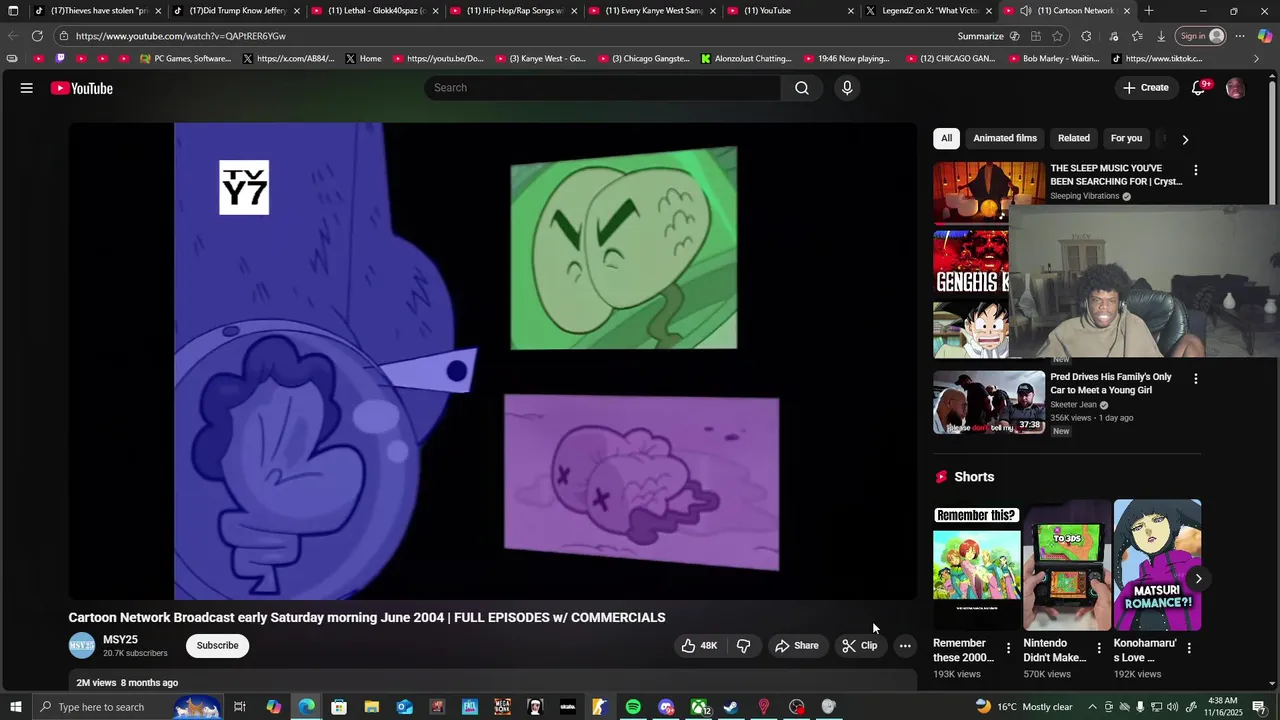1280x720 pixels.
Task: Share this video
Action: coord(796,646)
